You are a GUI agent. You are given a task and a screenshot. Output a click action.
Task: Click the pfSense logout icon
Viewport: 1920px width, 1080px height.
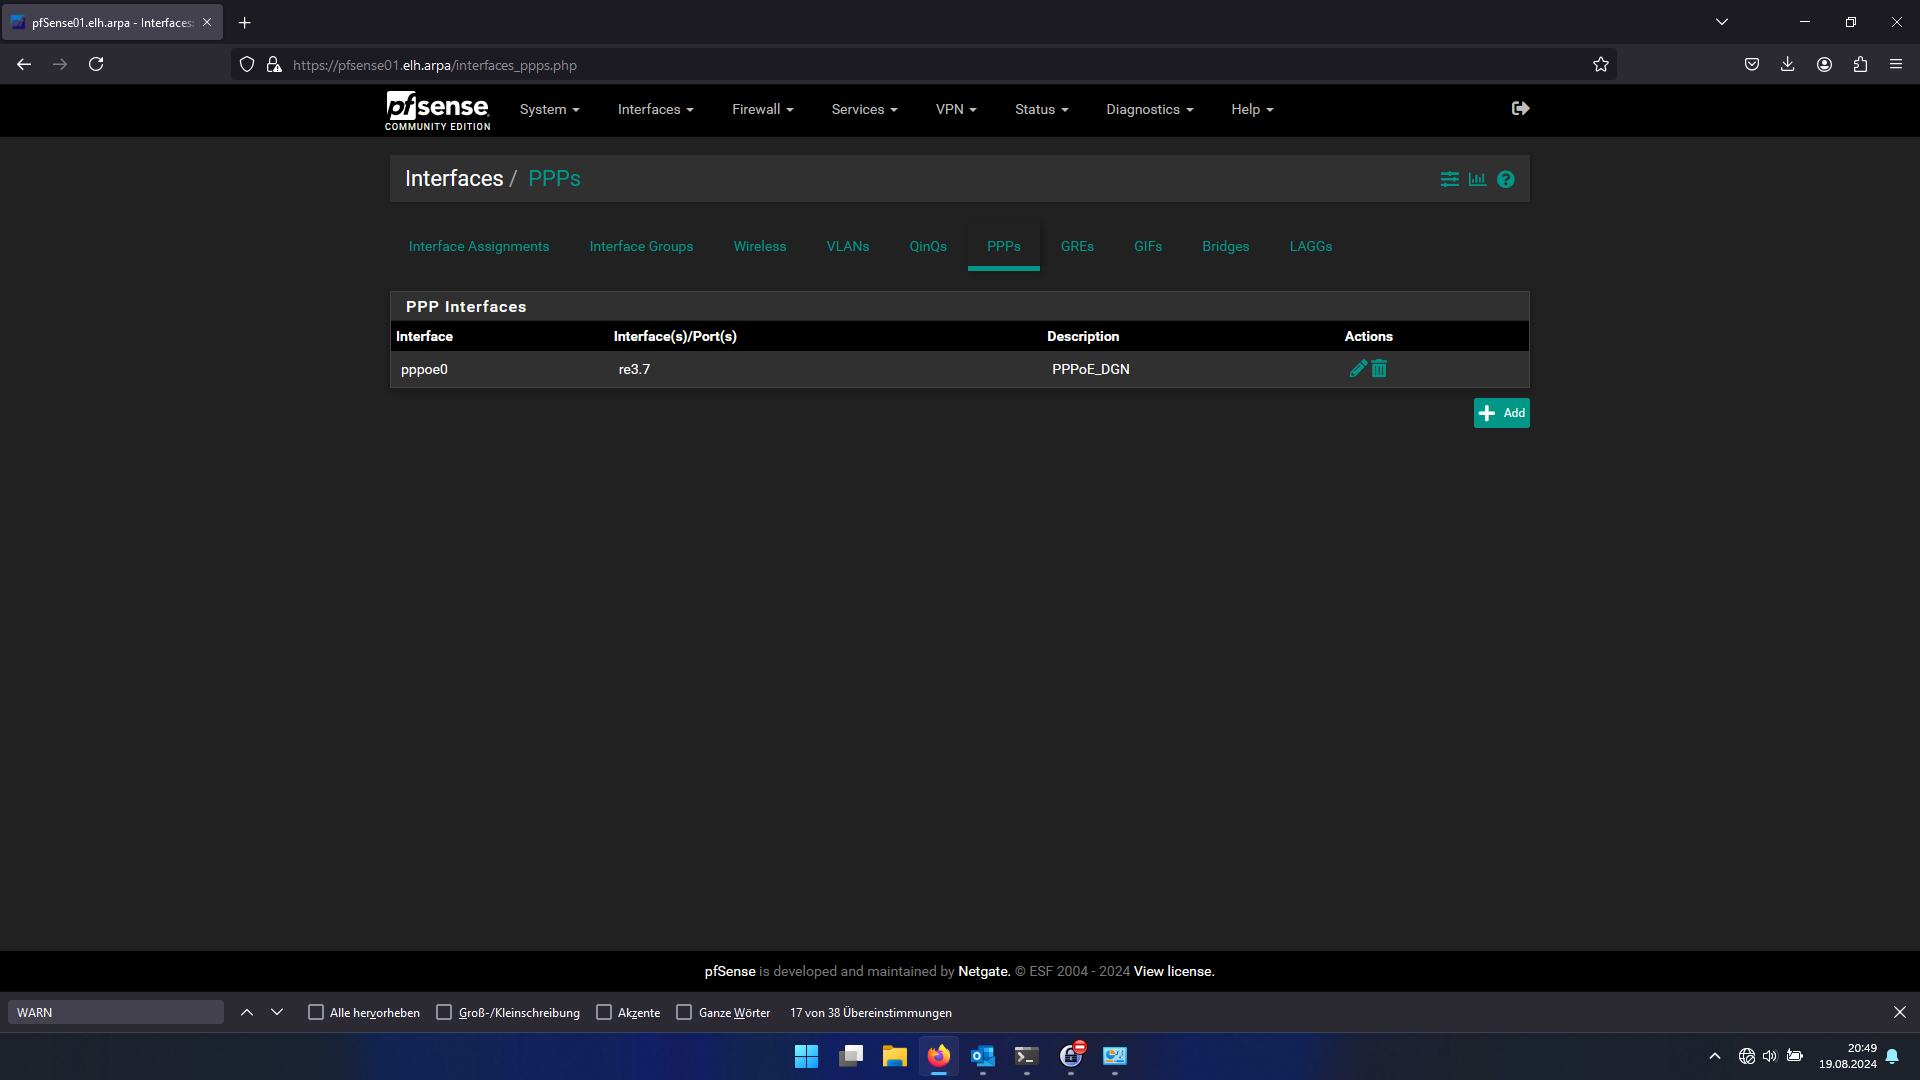[1520, 109]
